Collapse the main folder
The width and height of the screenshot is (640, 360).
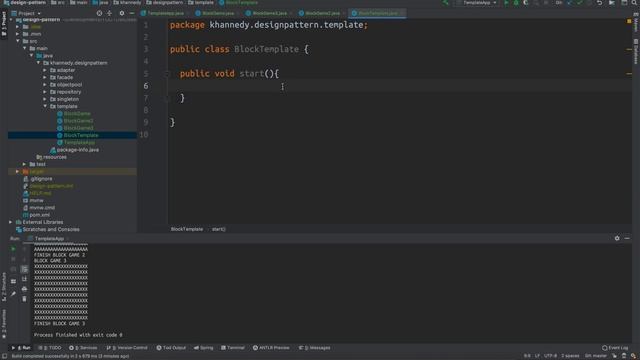click(x=24, y=49)
